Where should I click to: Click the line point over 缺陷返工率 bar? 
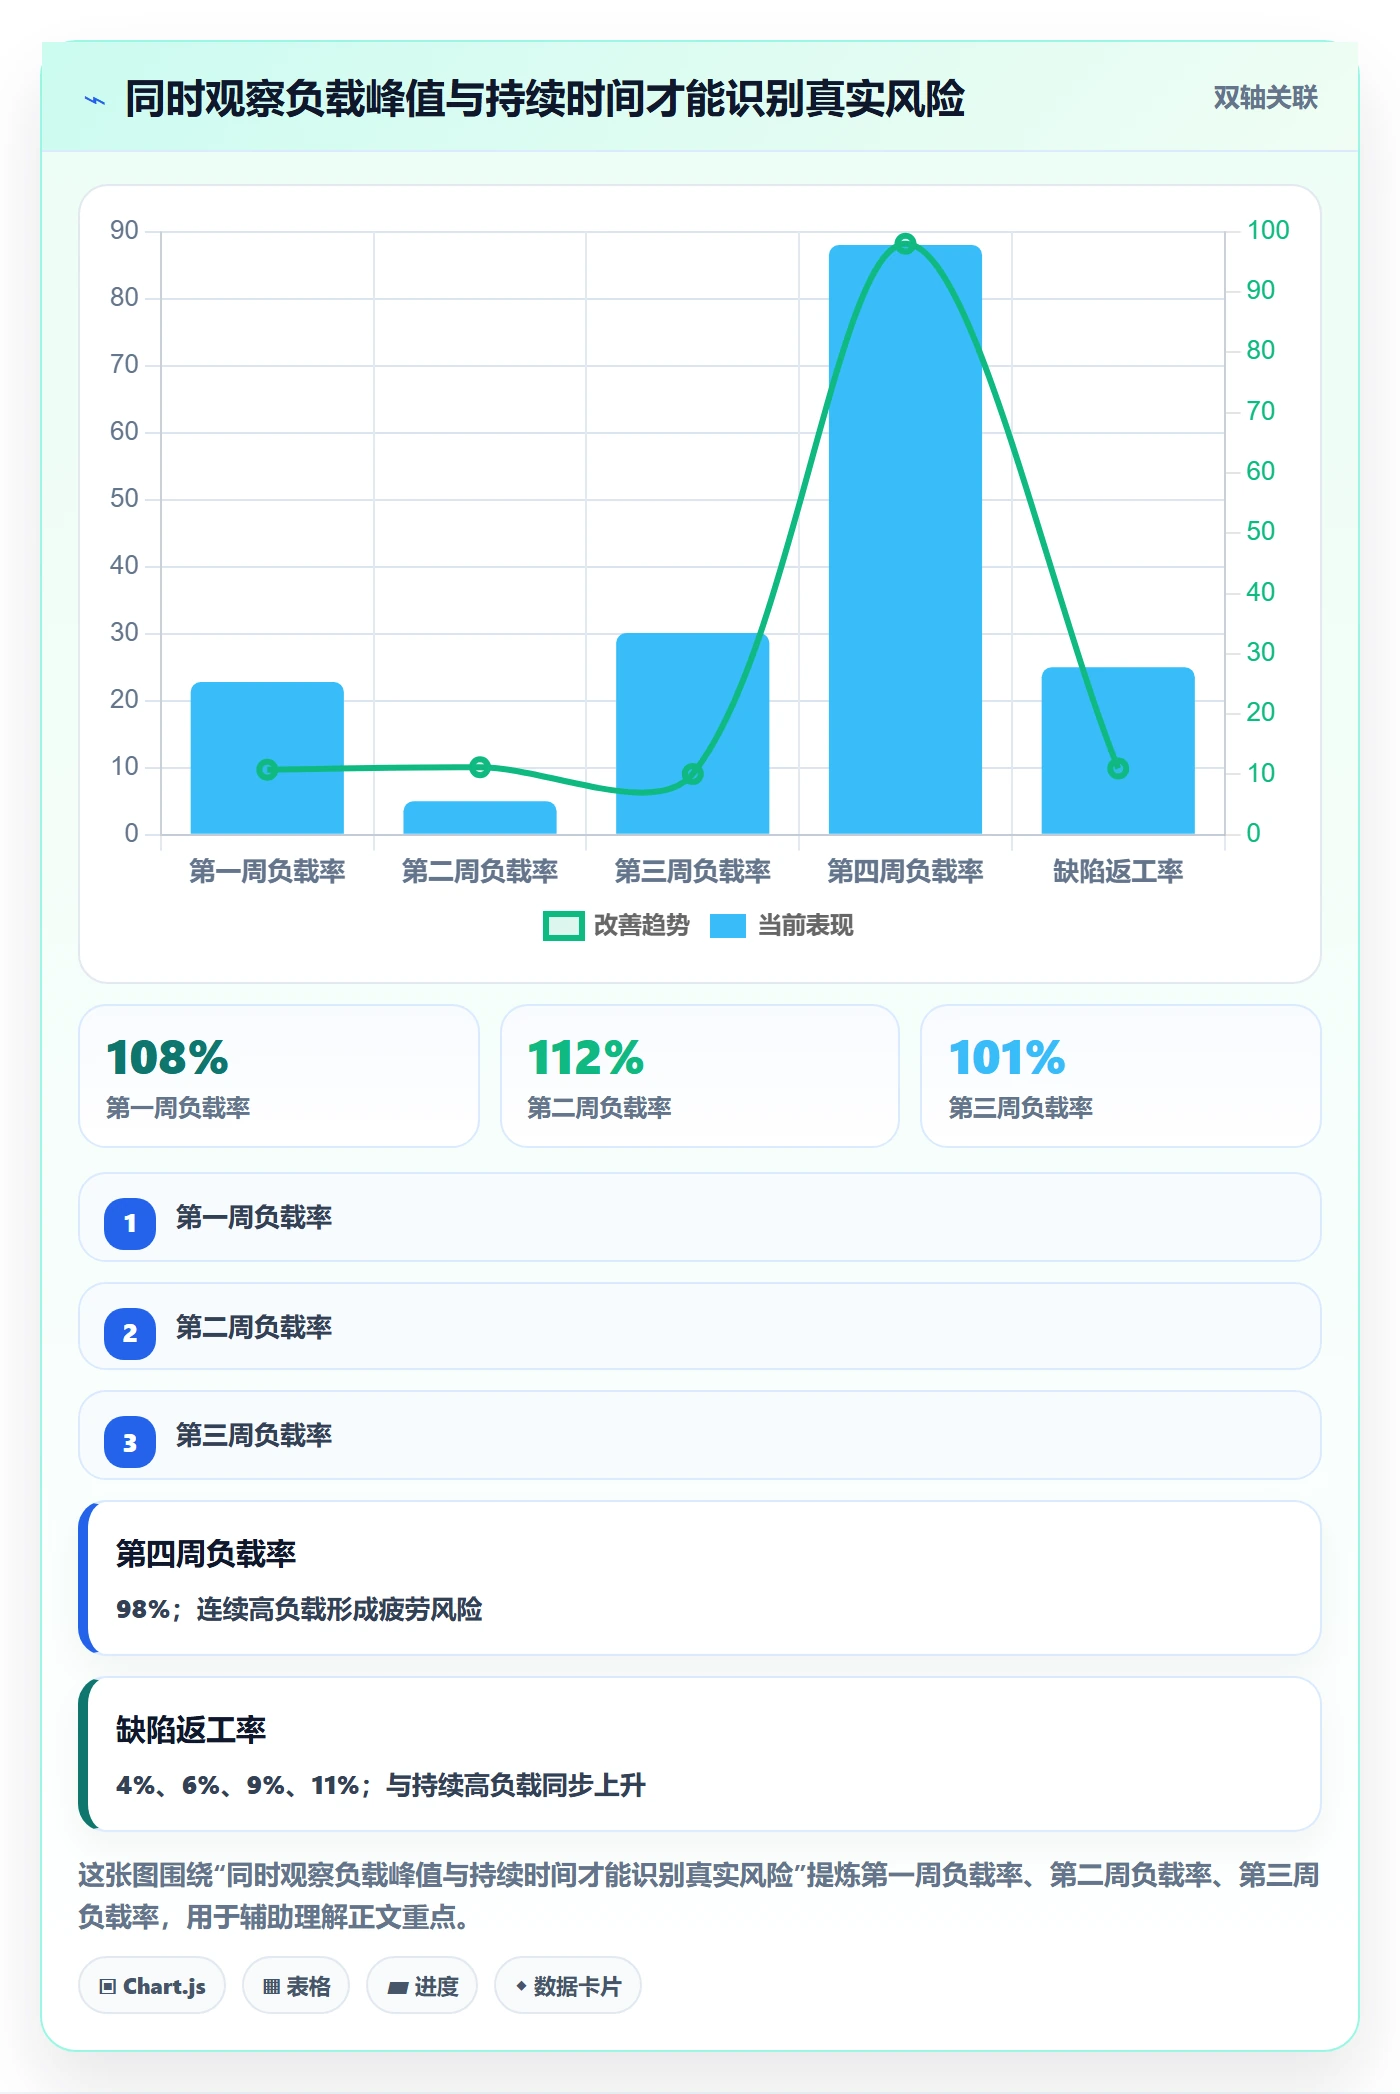1118,768
